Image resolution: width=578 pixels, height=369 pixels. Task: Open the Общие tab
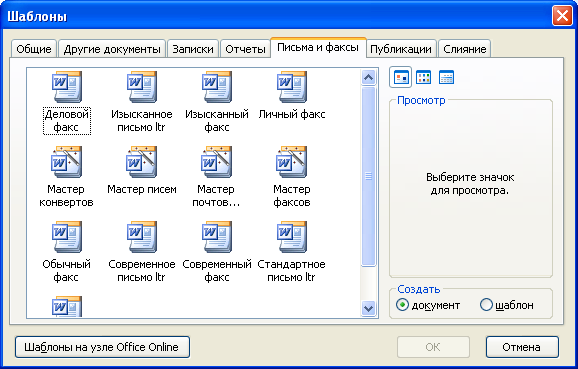[x=34, y=49]
